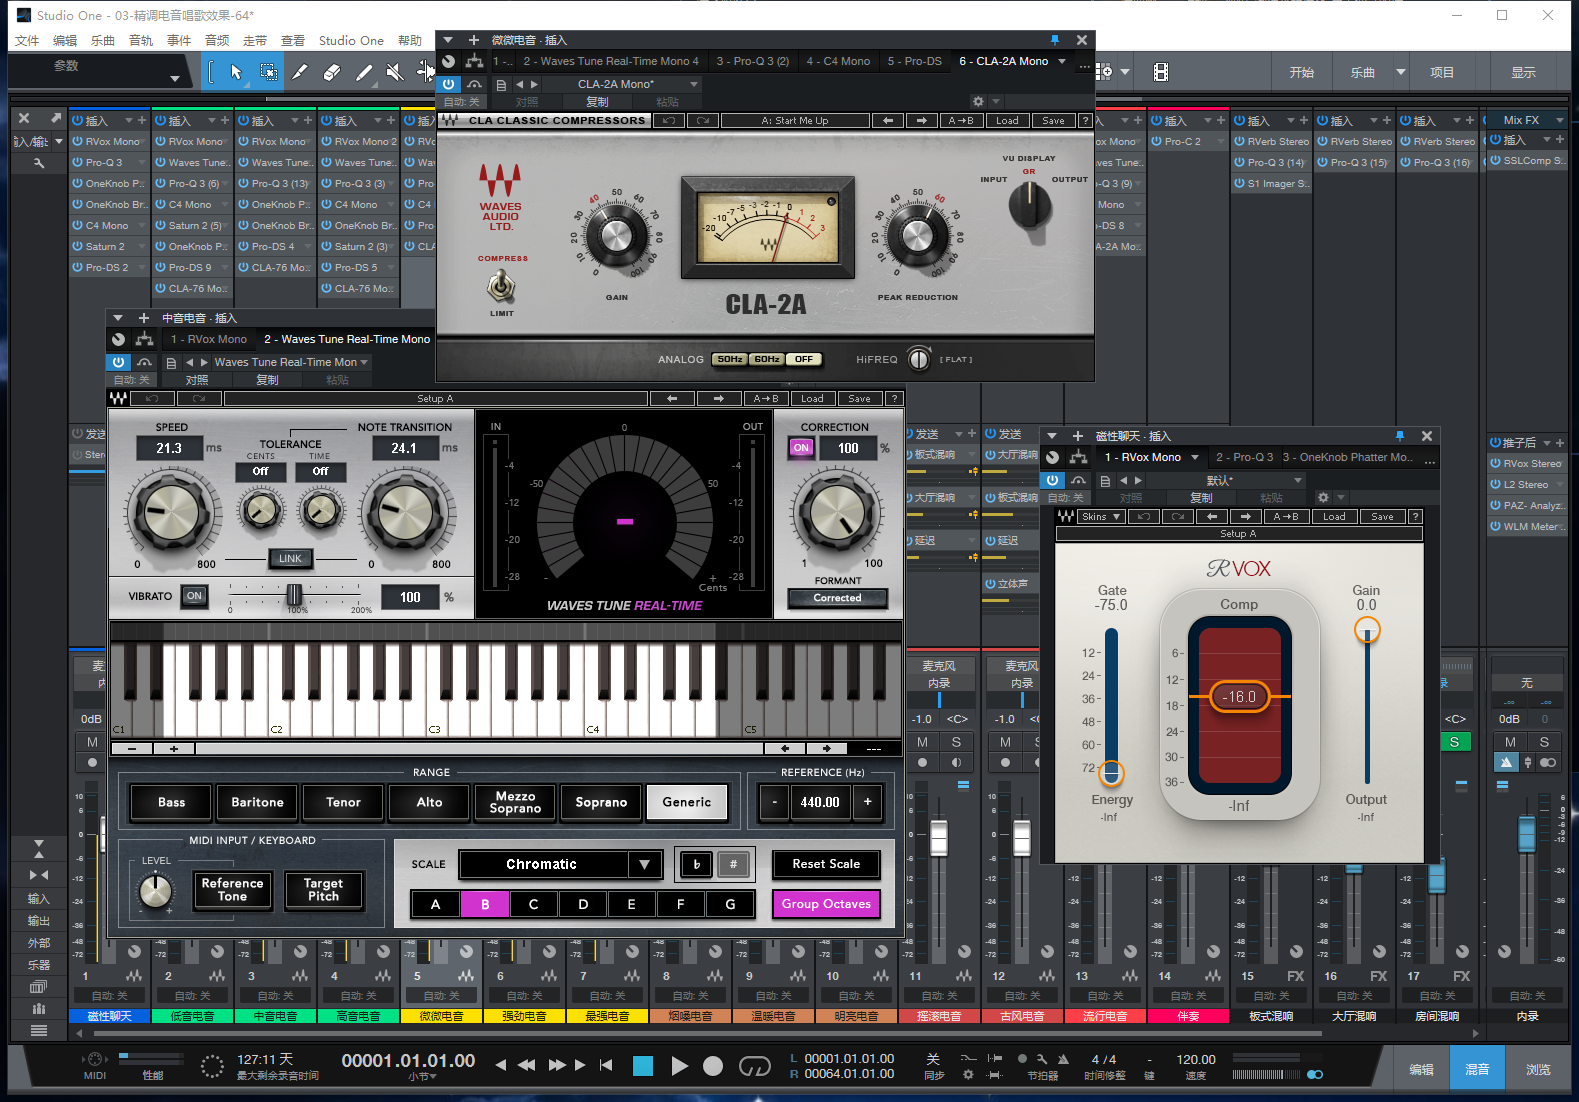This screenshot has height=1102, width=1579.
Task: Disable the analog 60Hz option on CLA-2A
Action: (767, 359)
